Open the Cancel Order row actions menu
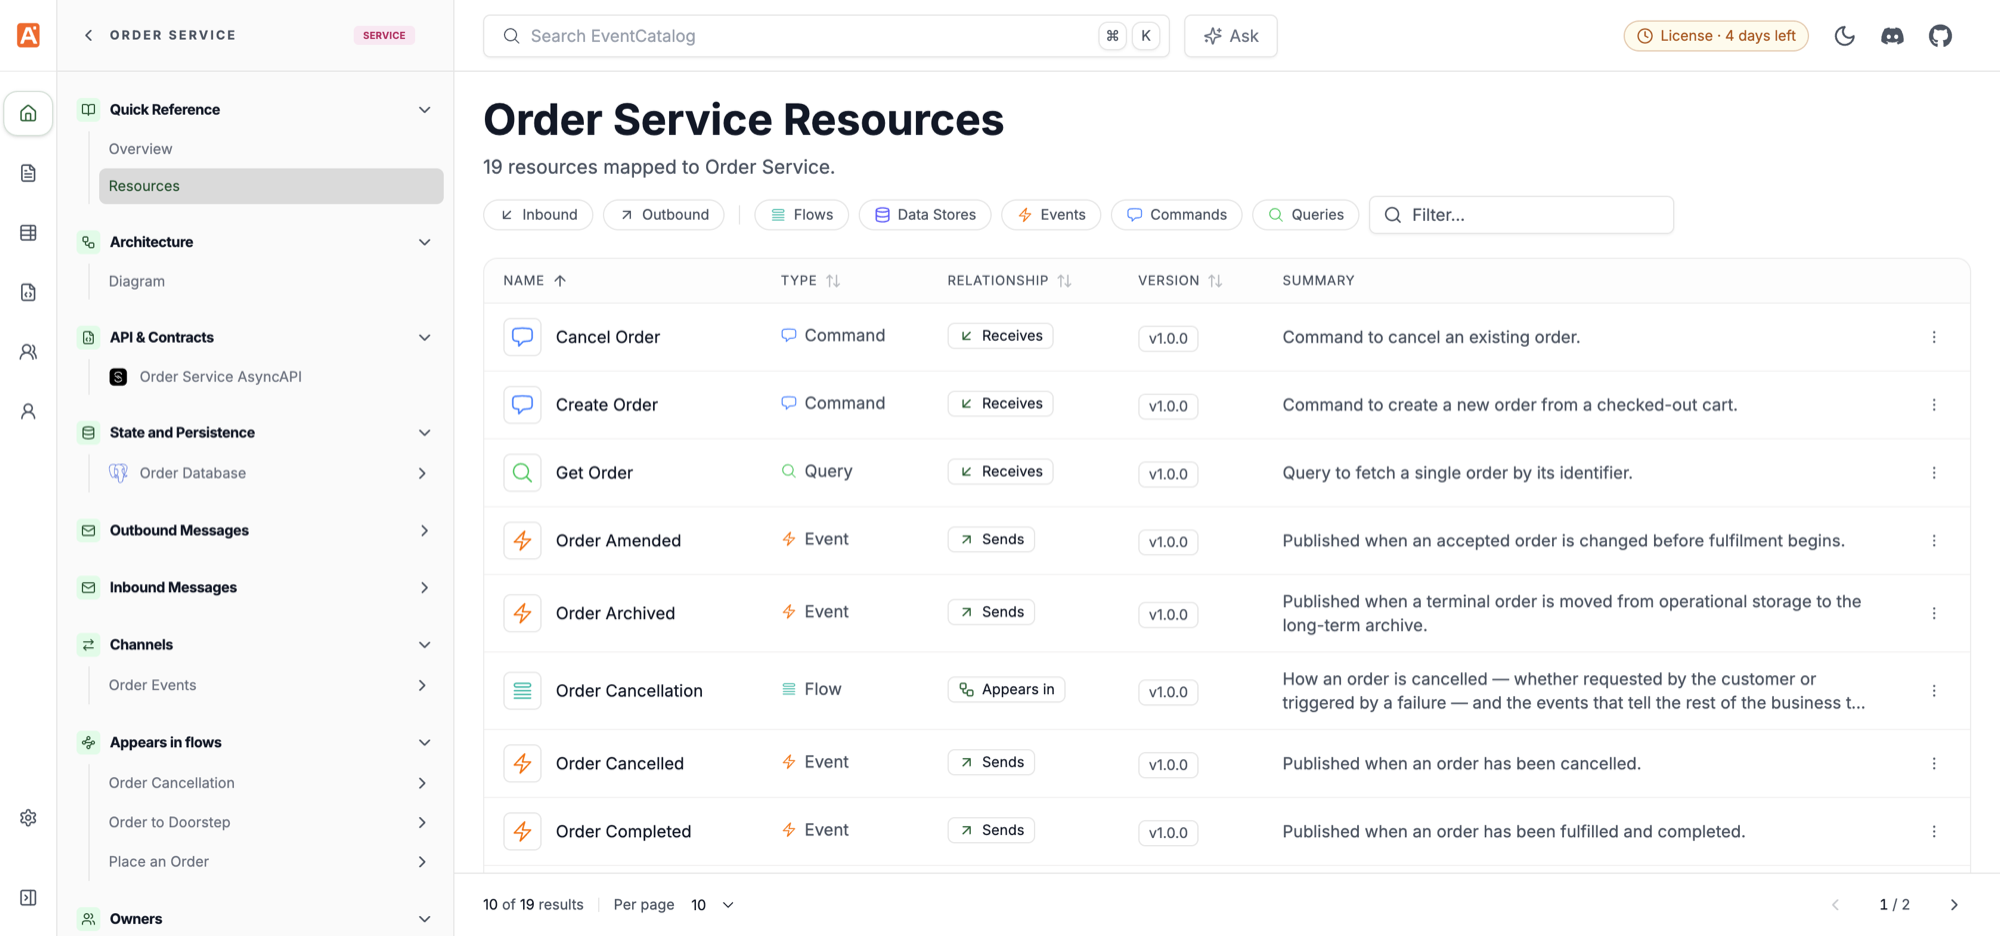This screenshot has height=936, width=2000. 1933,337
